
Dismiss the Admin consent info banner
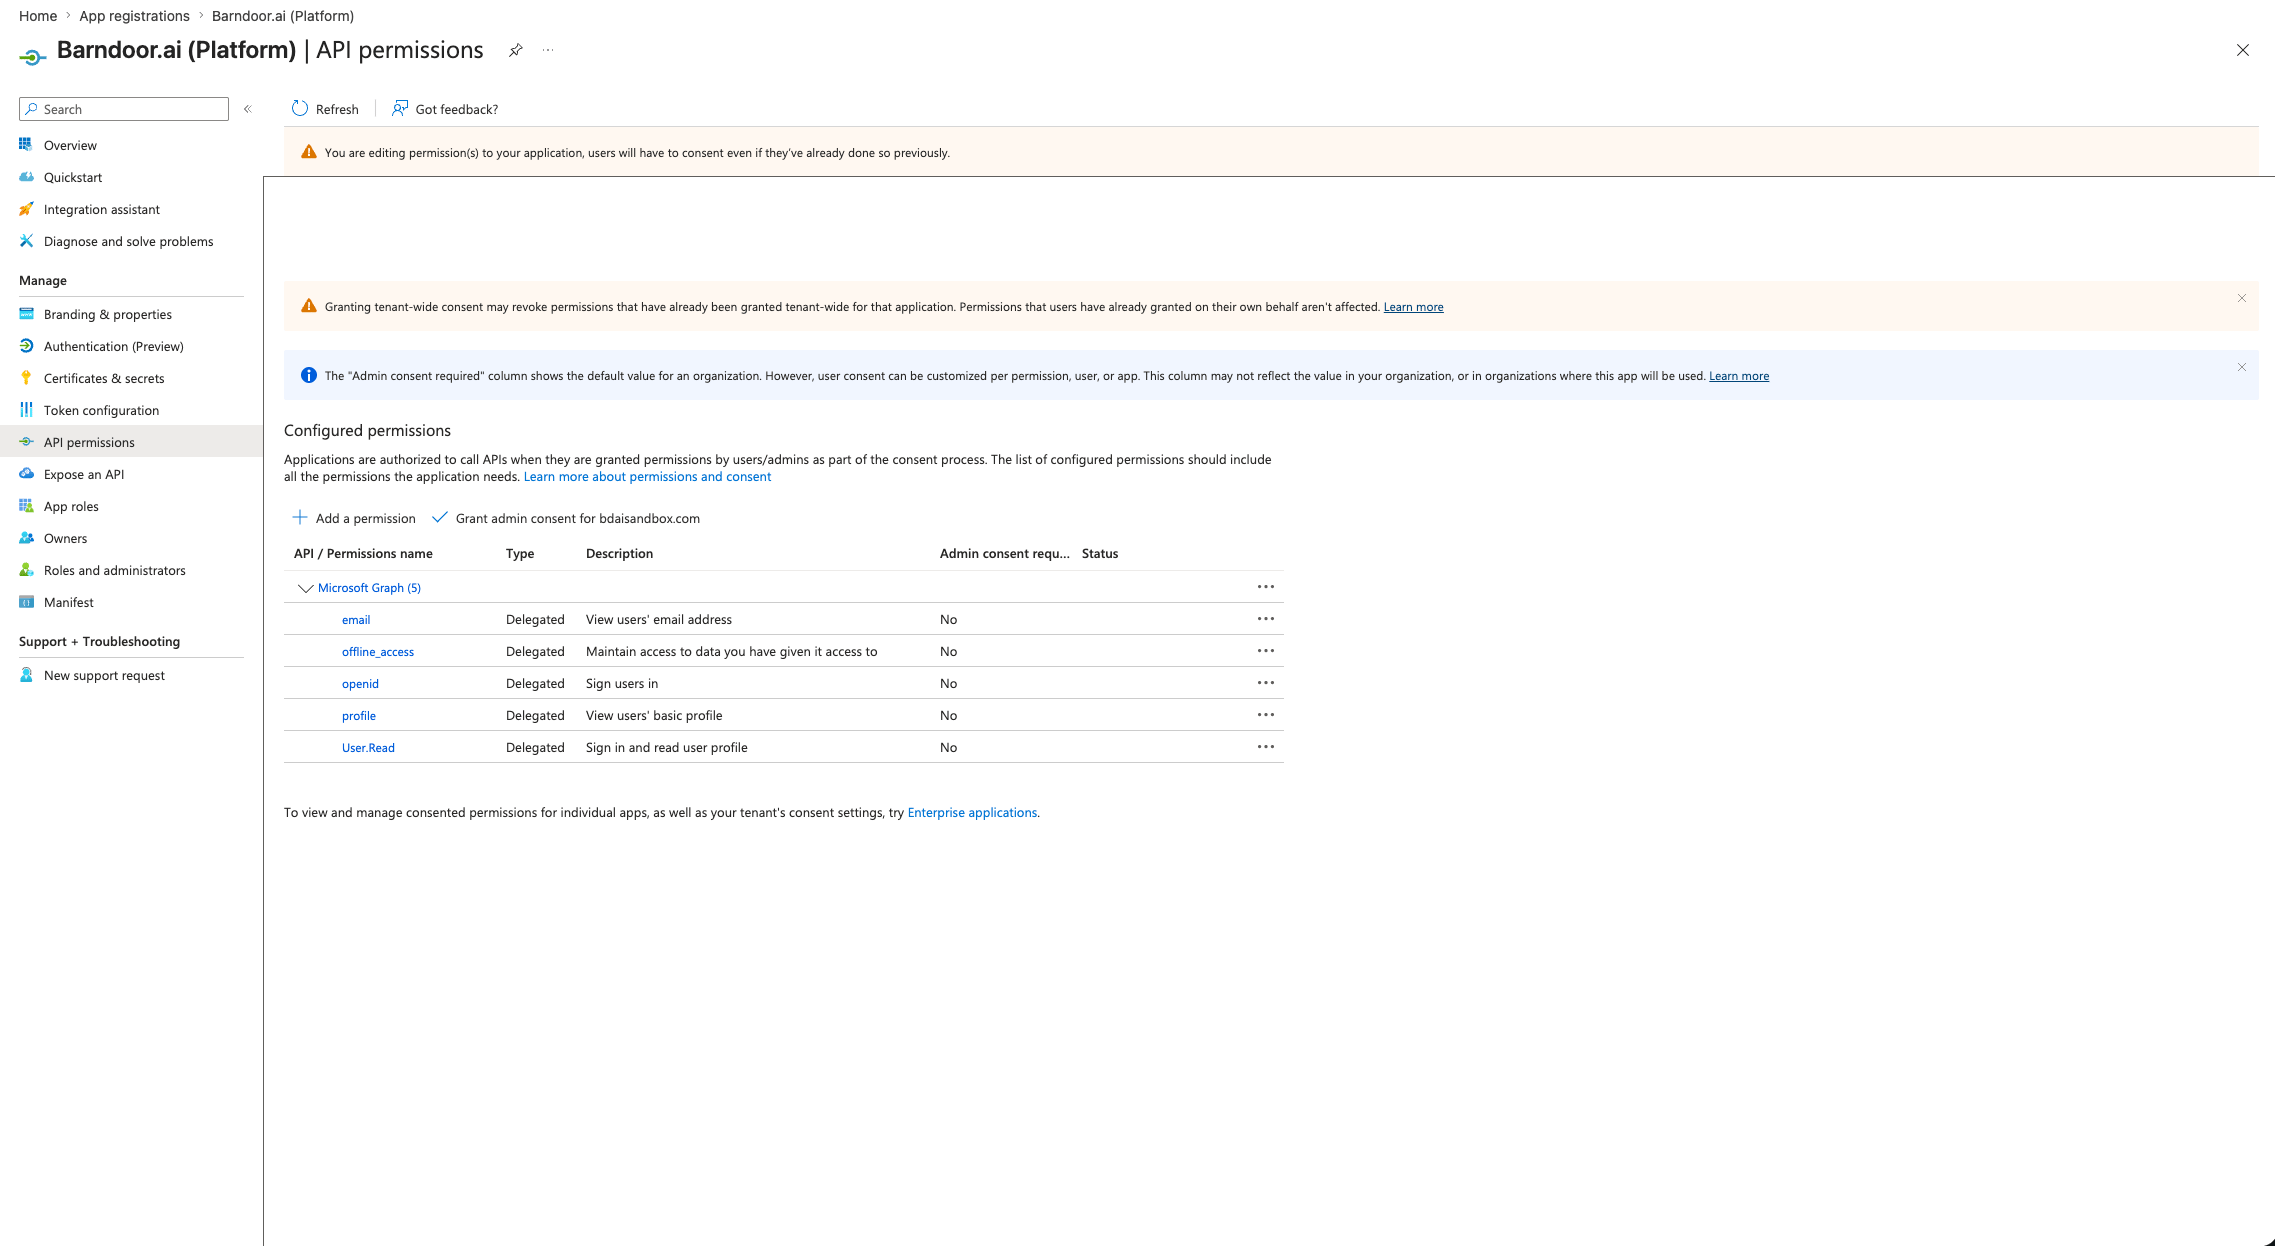(2241, 367)
